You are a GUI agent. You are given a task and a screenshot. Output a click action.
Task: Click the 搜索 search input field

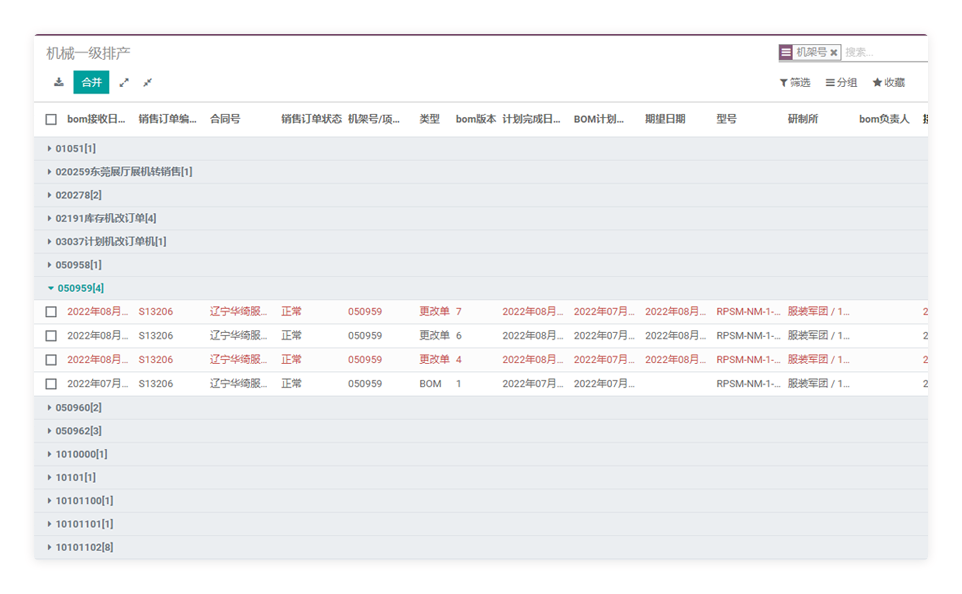884,52
